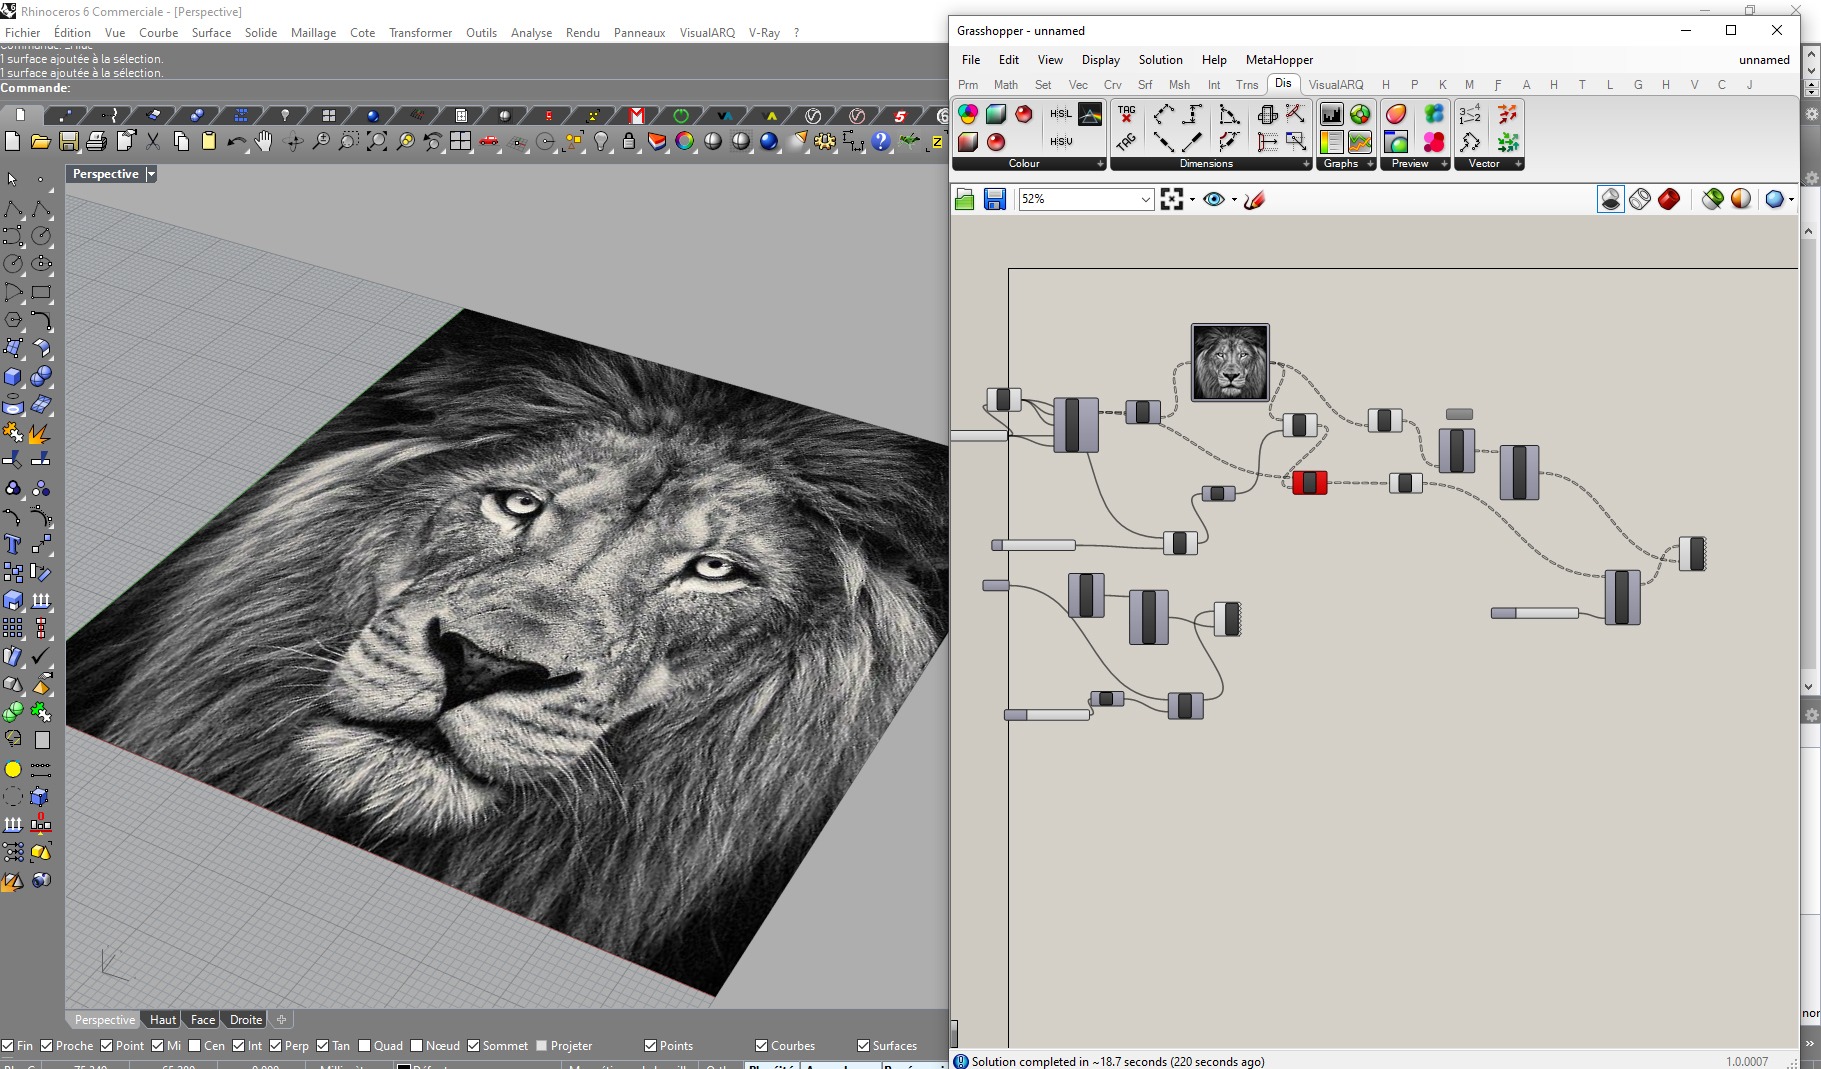The width and height of the screenshot is (1821, 1069).
Task: Click the lion image sampler thumbnail
Action: click(x=1230, y=362)
